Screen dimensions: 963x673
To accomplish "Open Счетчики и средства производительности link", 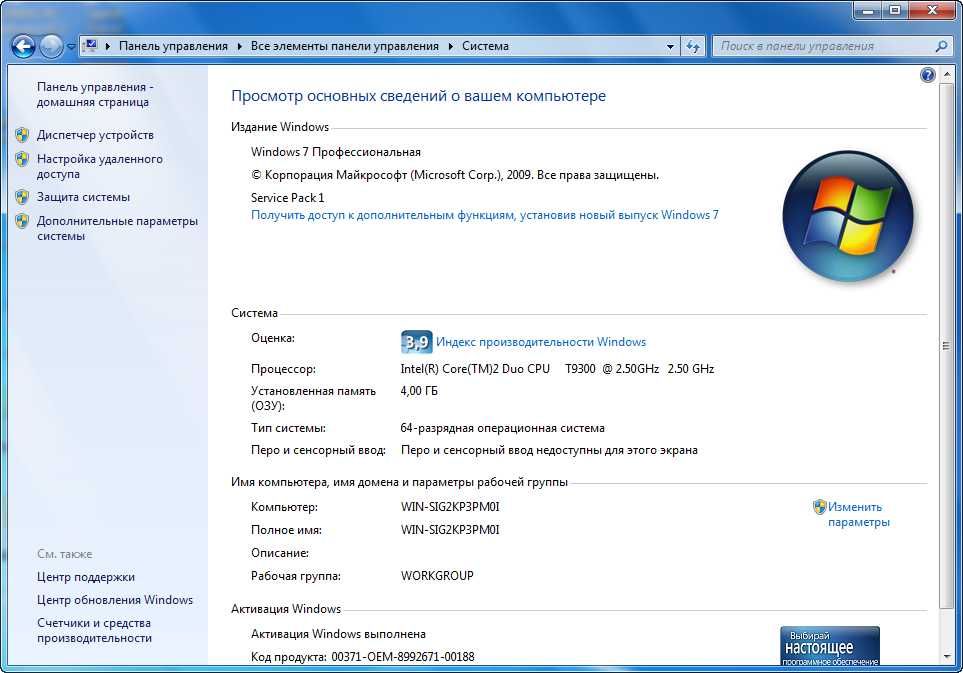I will coord(94,631).
